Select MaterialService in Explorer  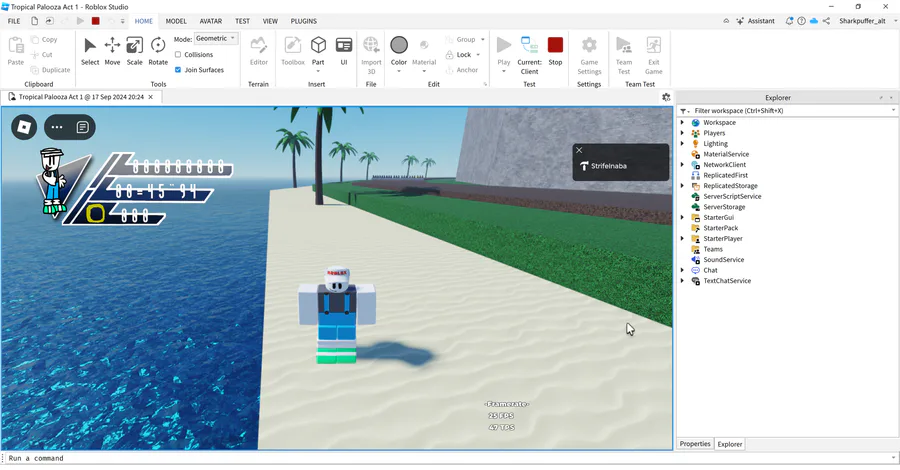click(726, 154)
